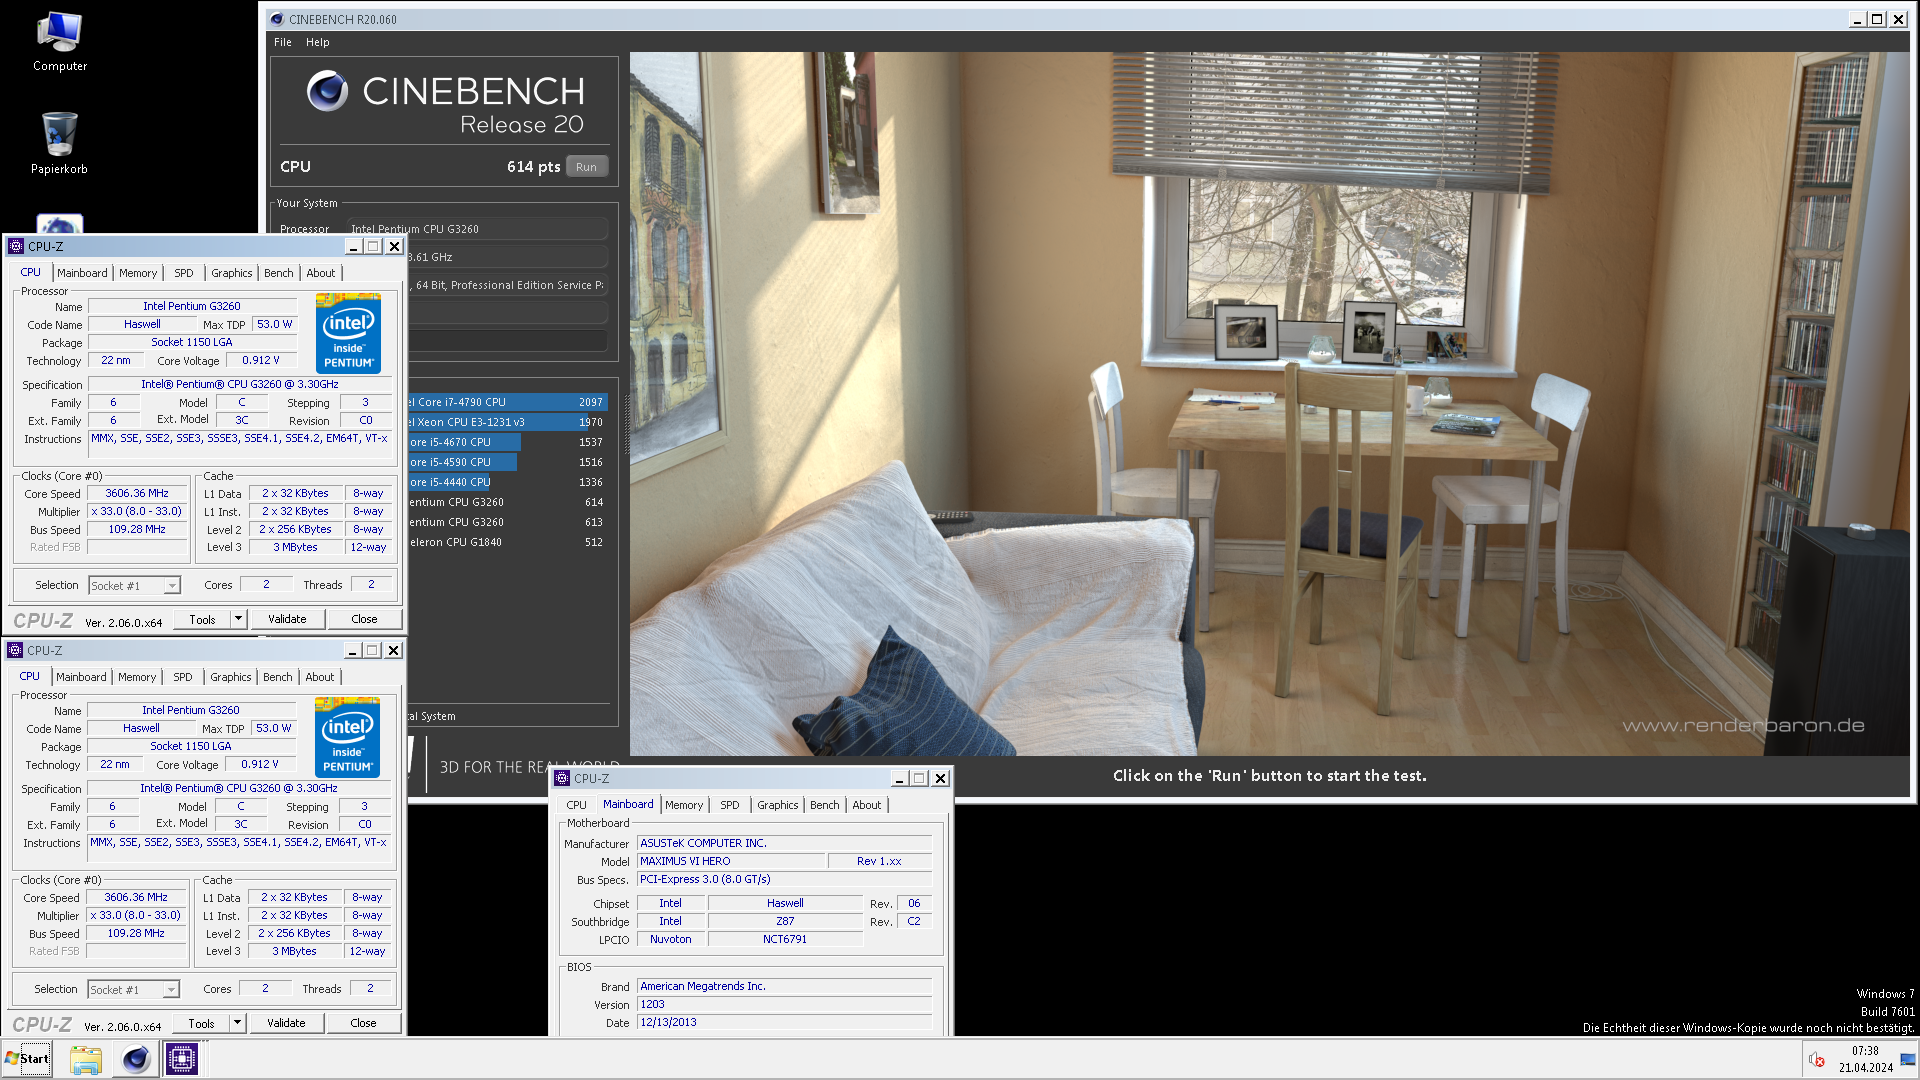Screen dimensions: 1920x1080
Task: Open Bench tab in lower left CPU-Z window
Action: click(278, 677)
